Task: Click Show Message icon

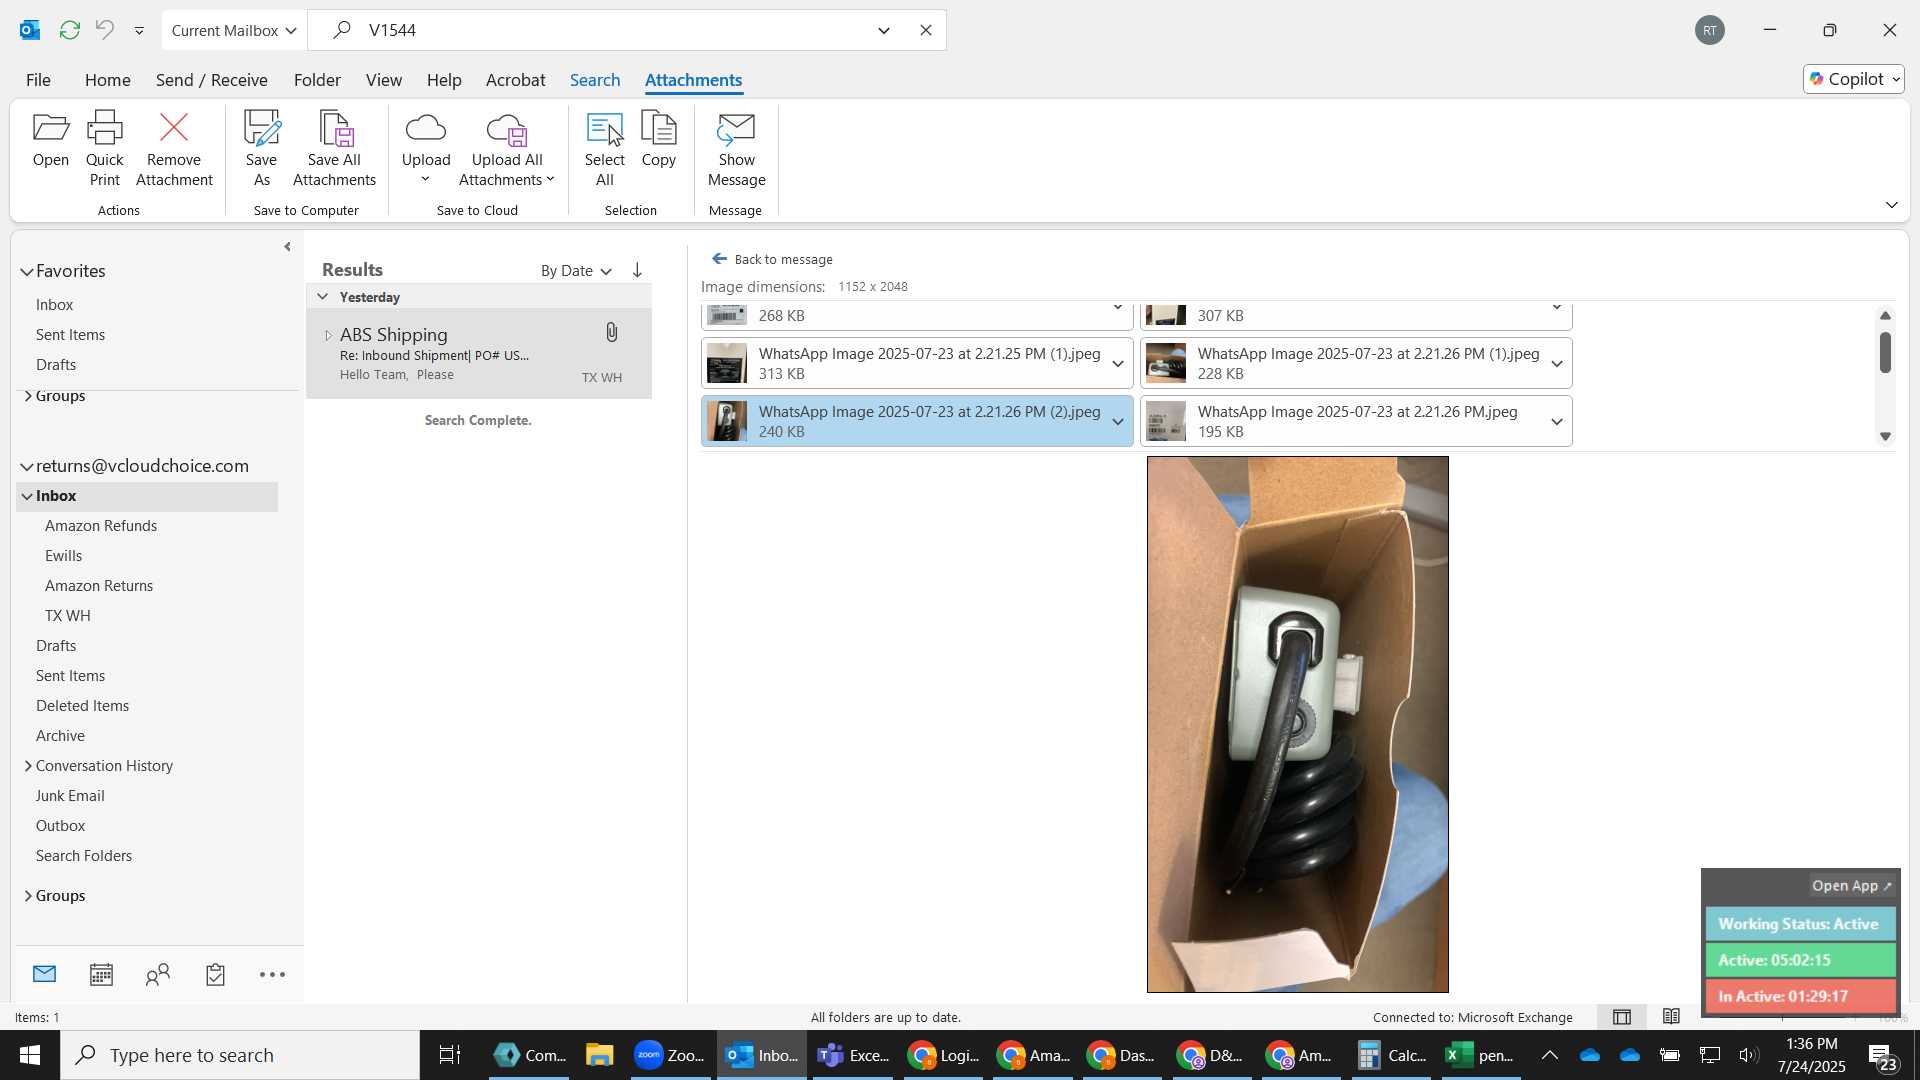Action: (x=736, y=150)
